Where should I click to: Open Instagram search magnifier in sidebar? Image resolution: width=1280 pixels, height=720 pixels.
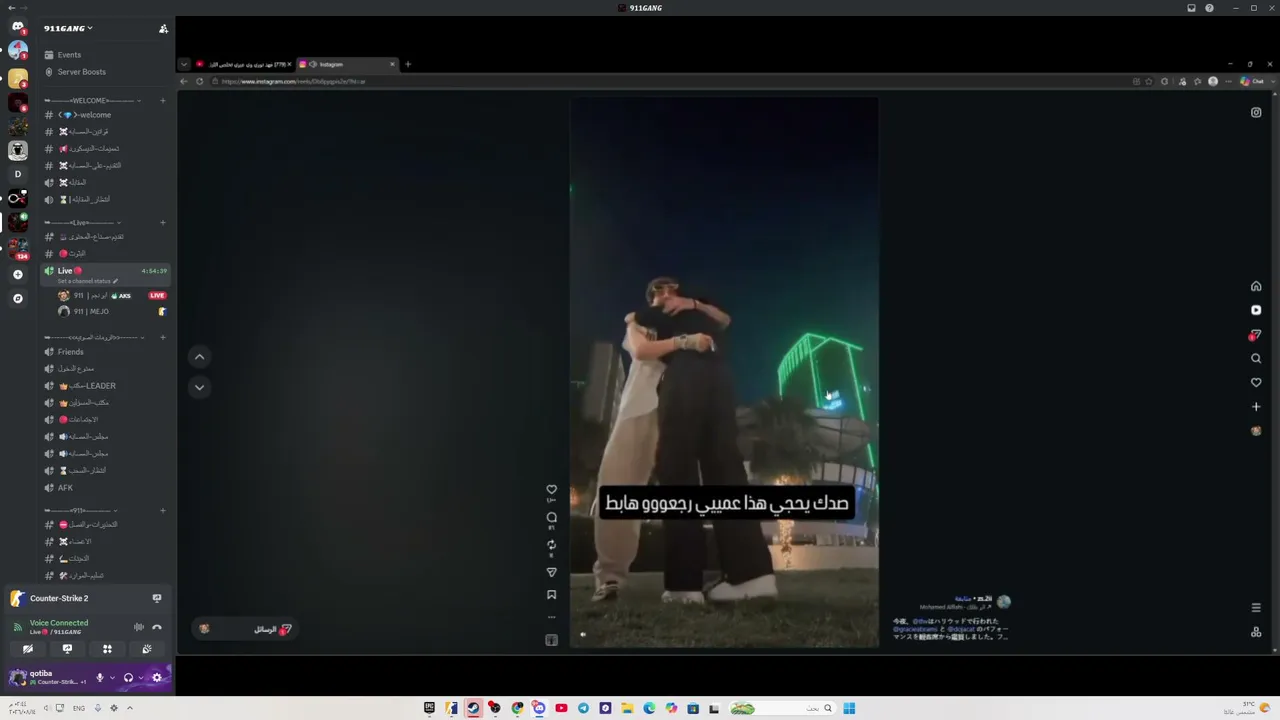pos(1256,358)
